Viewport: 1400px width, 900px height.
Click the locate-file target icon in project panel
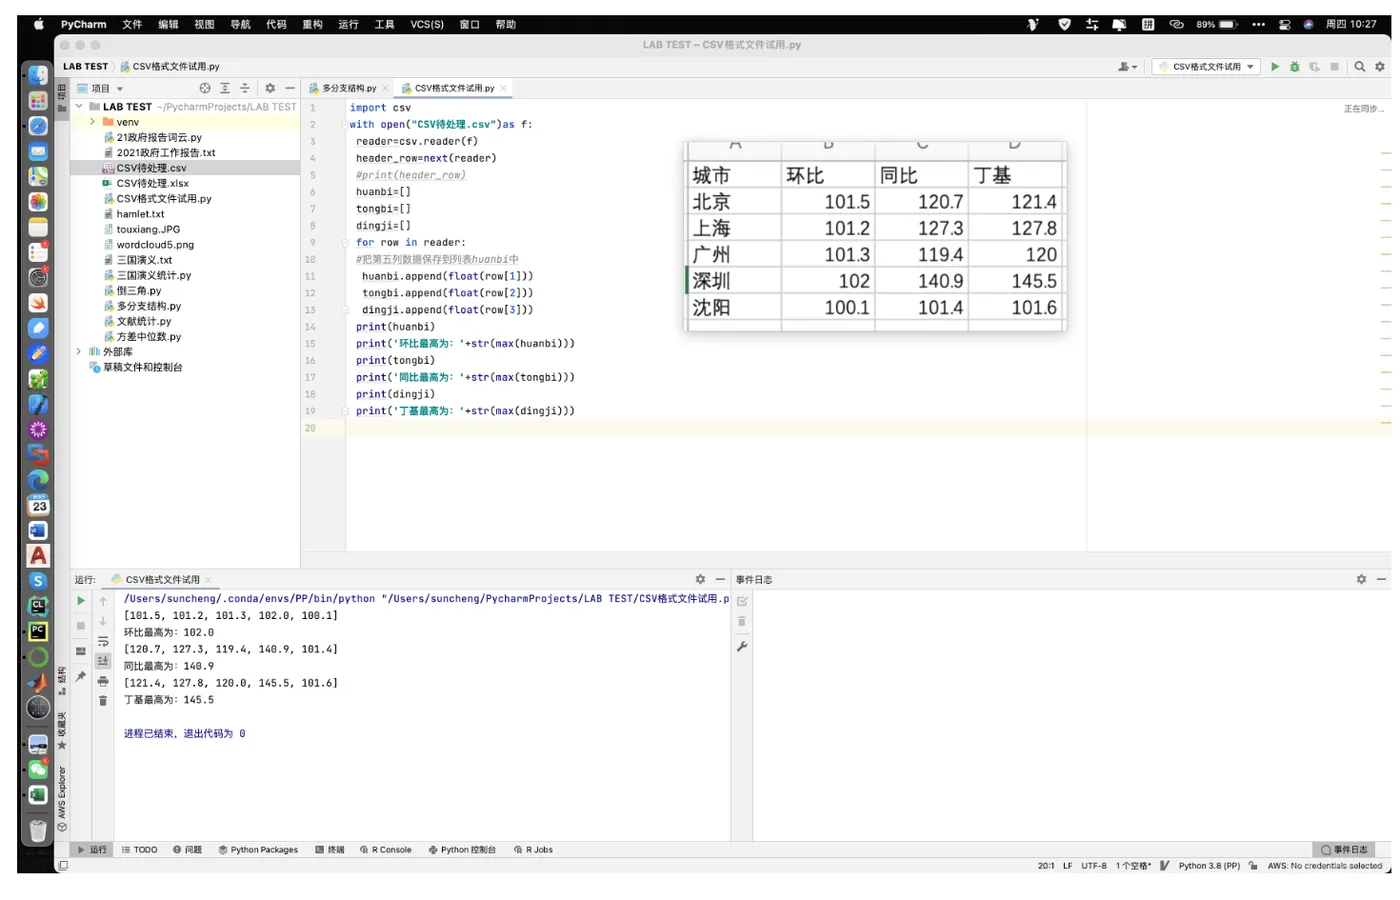tap(205, 88)
